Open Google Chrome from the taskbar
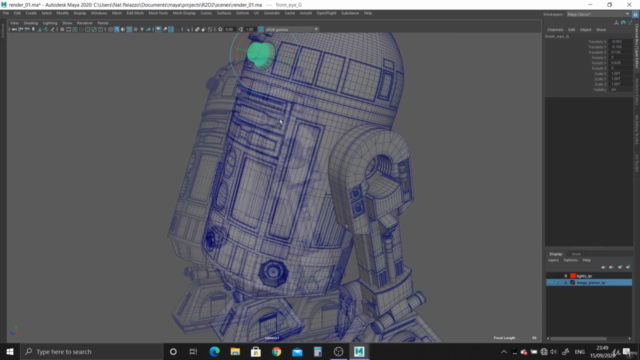This screenshot has height=360, width=640. click(x=276, y=351)
